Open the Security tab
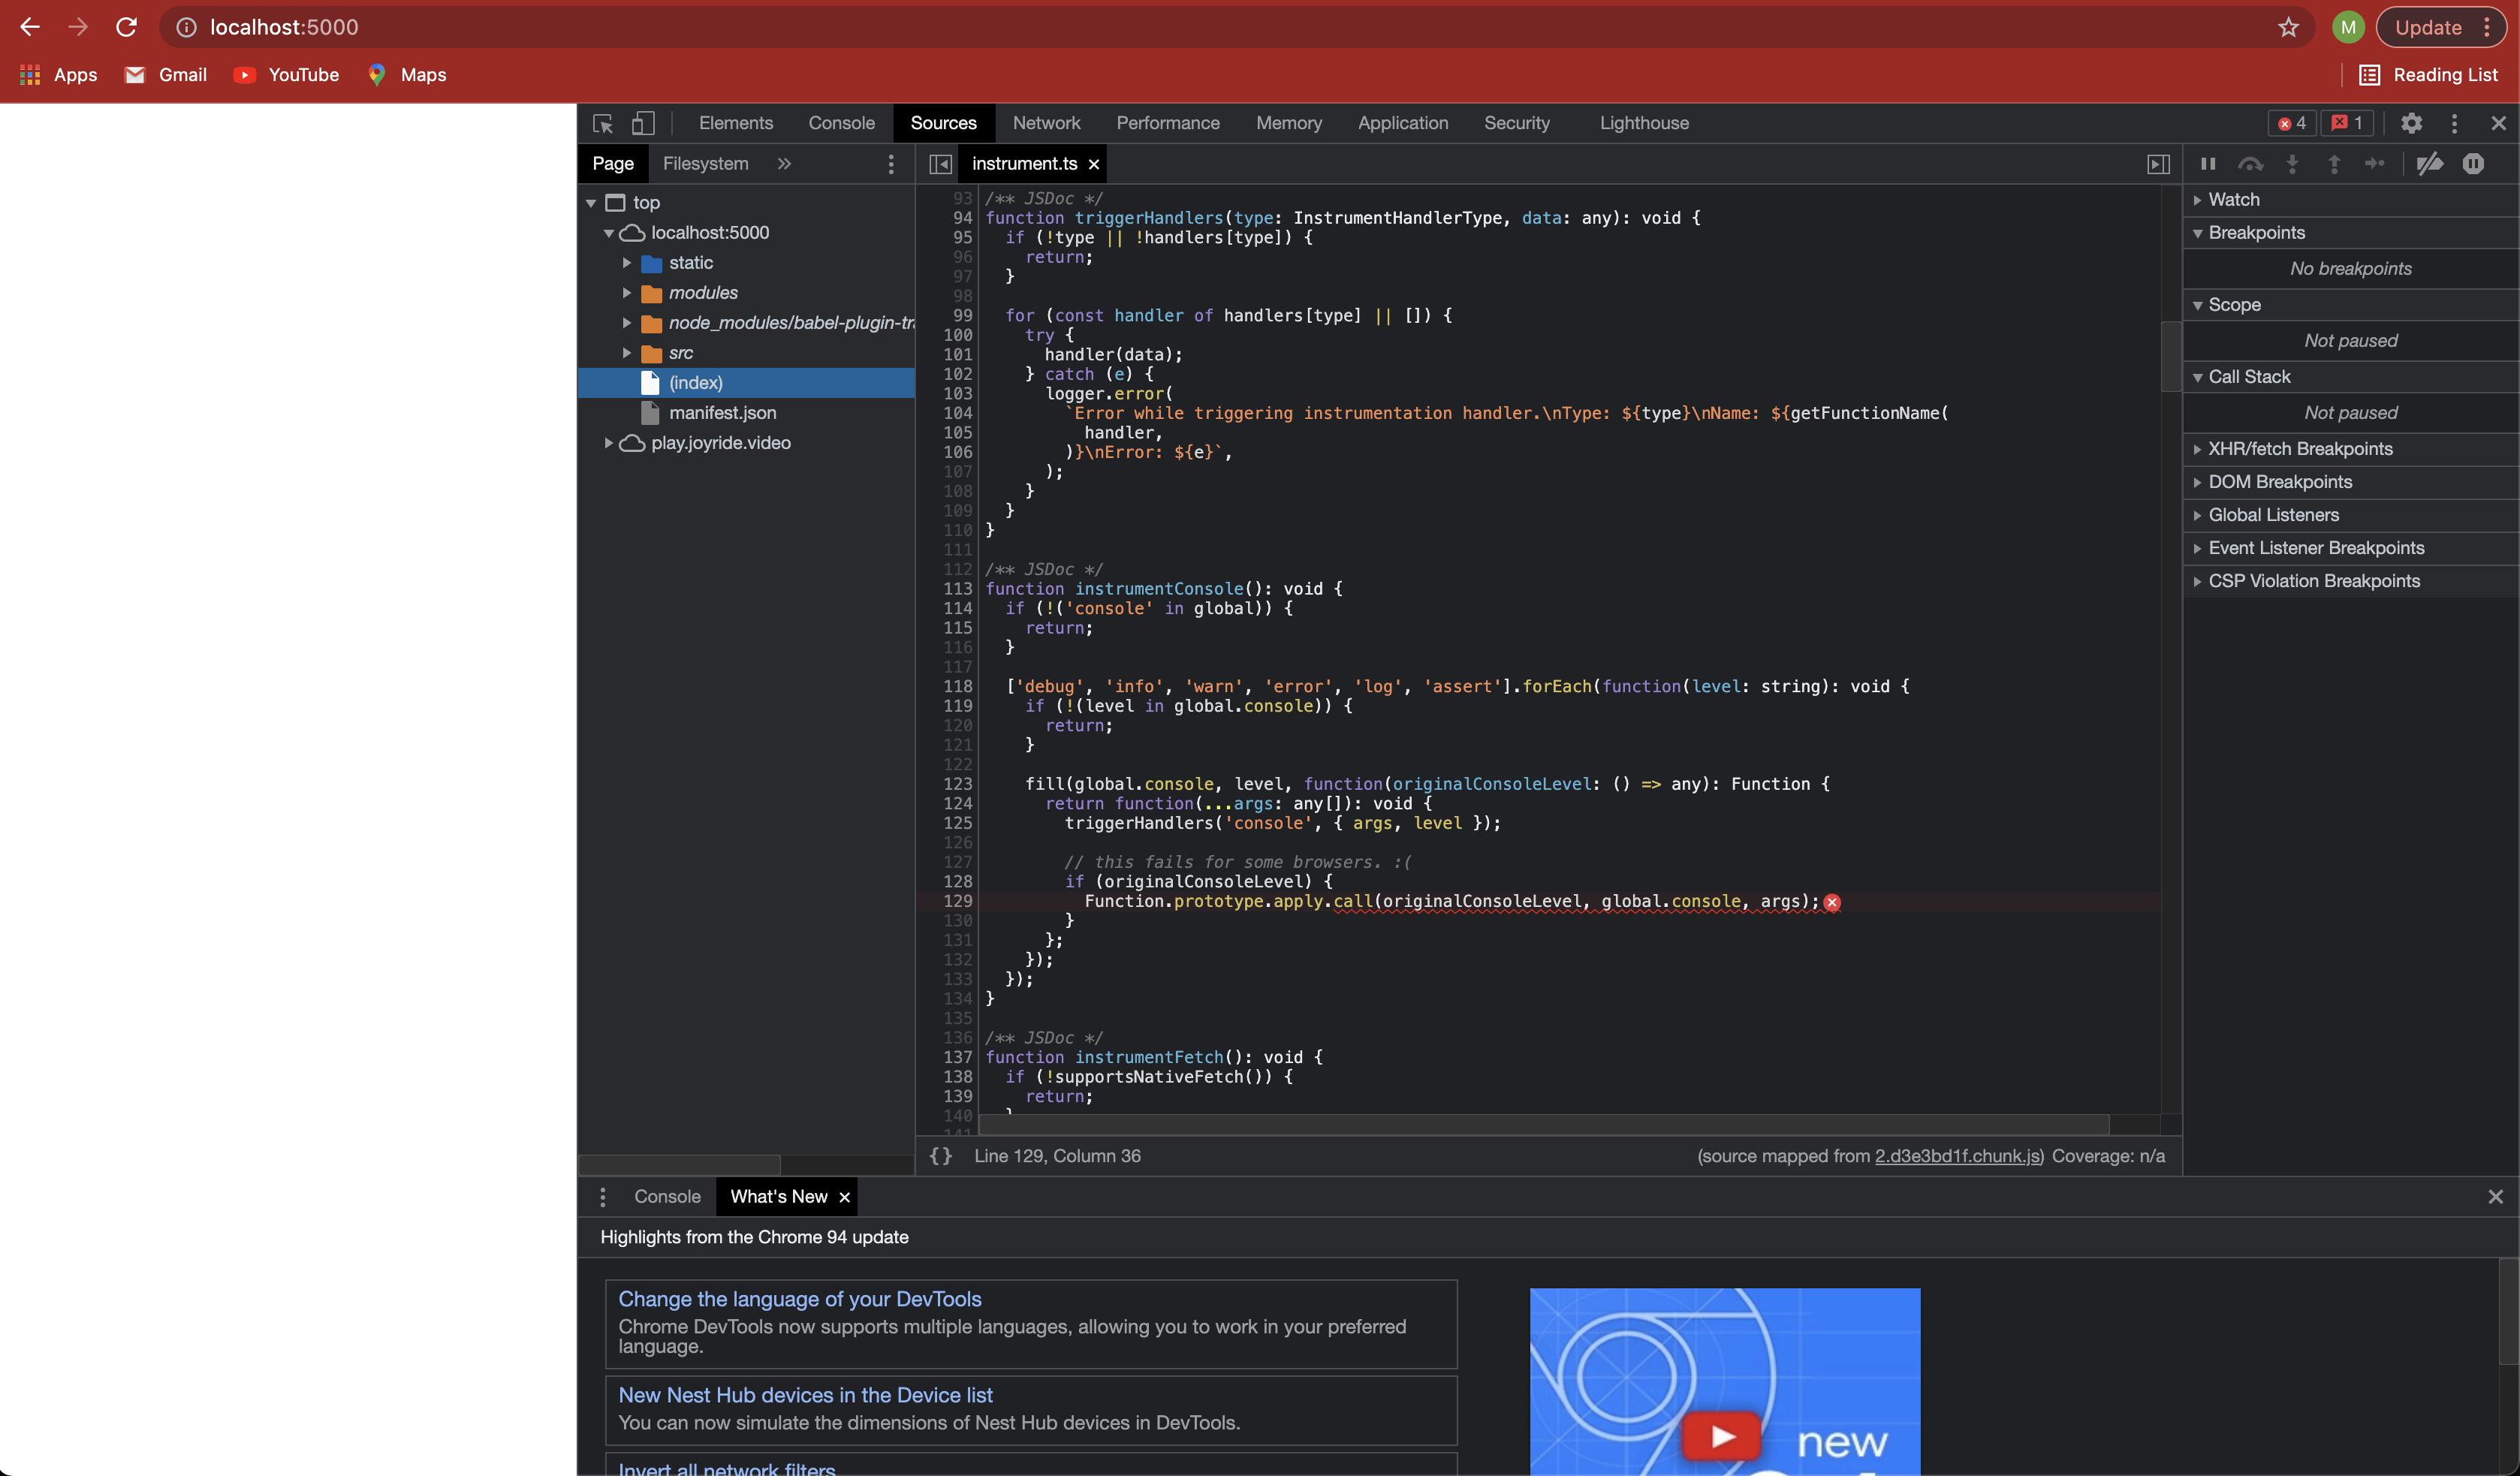2520x1476 pixels. (1517, 123)
